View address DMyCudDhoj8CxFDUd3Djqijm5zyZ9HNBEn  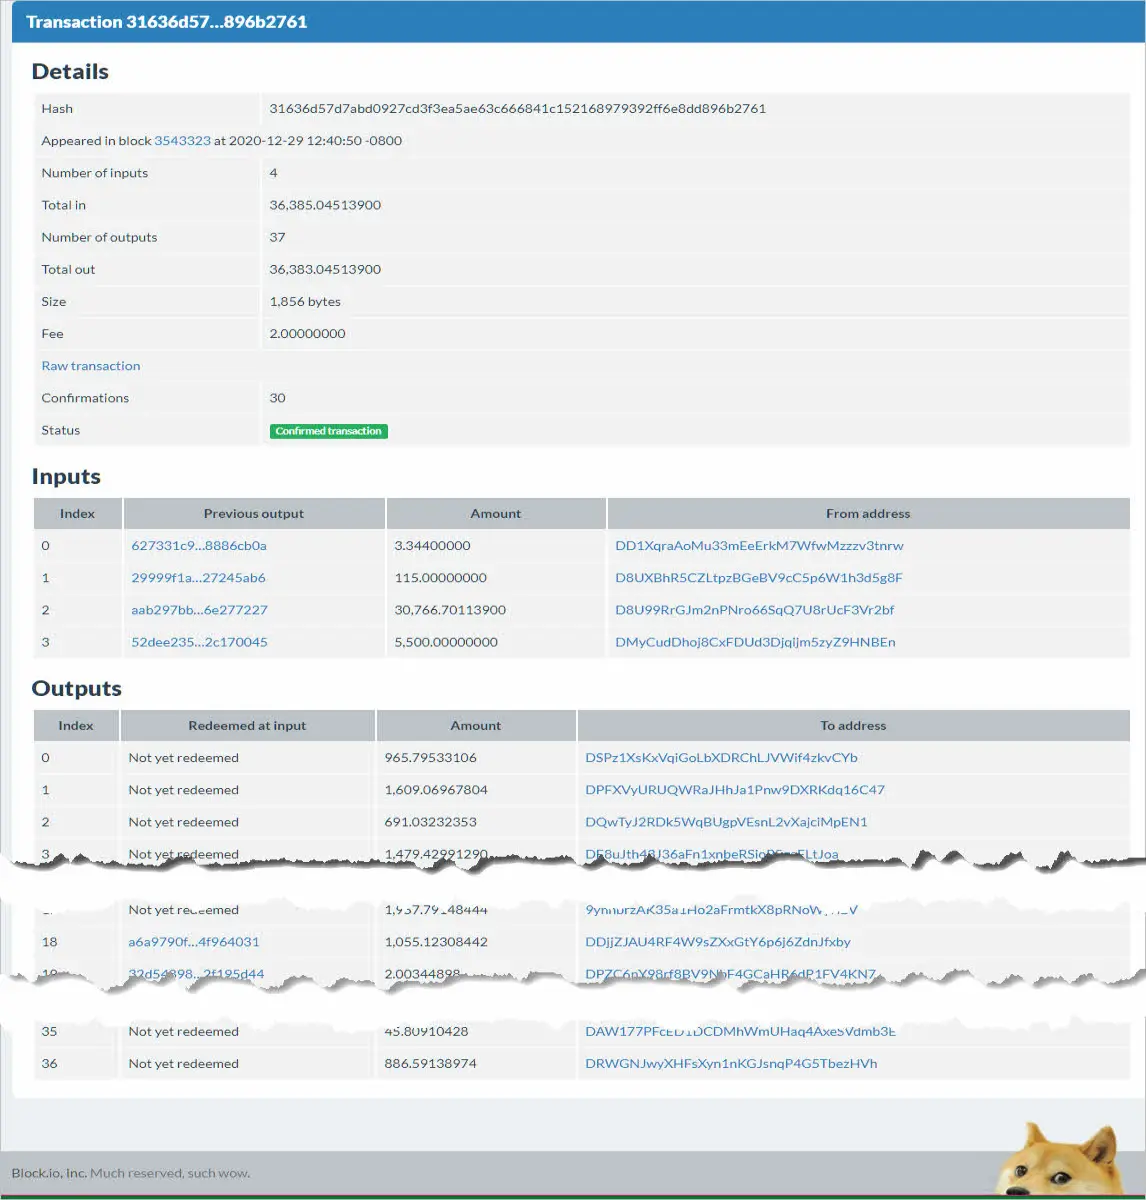(x=755, y=642)
